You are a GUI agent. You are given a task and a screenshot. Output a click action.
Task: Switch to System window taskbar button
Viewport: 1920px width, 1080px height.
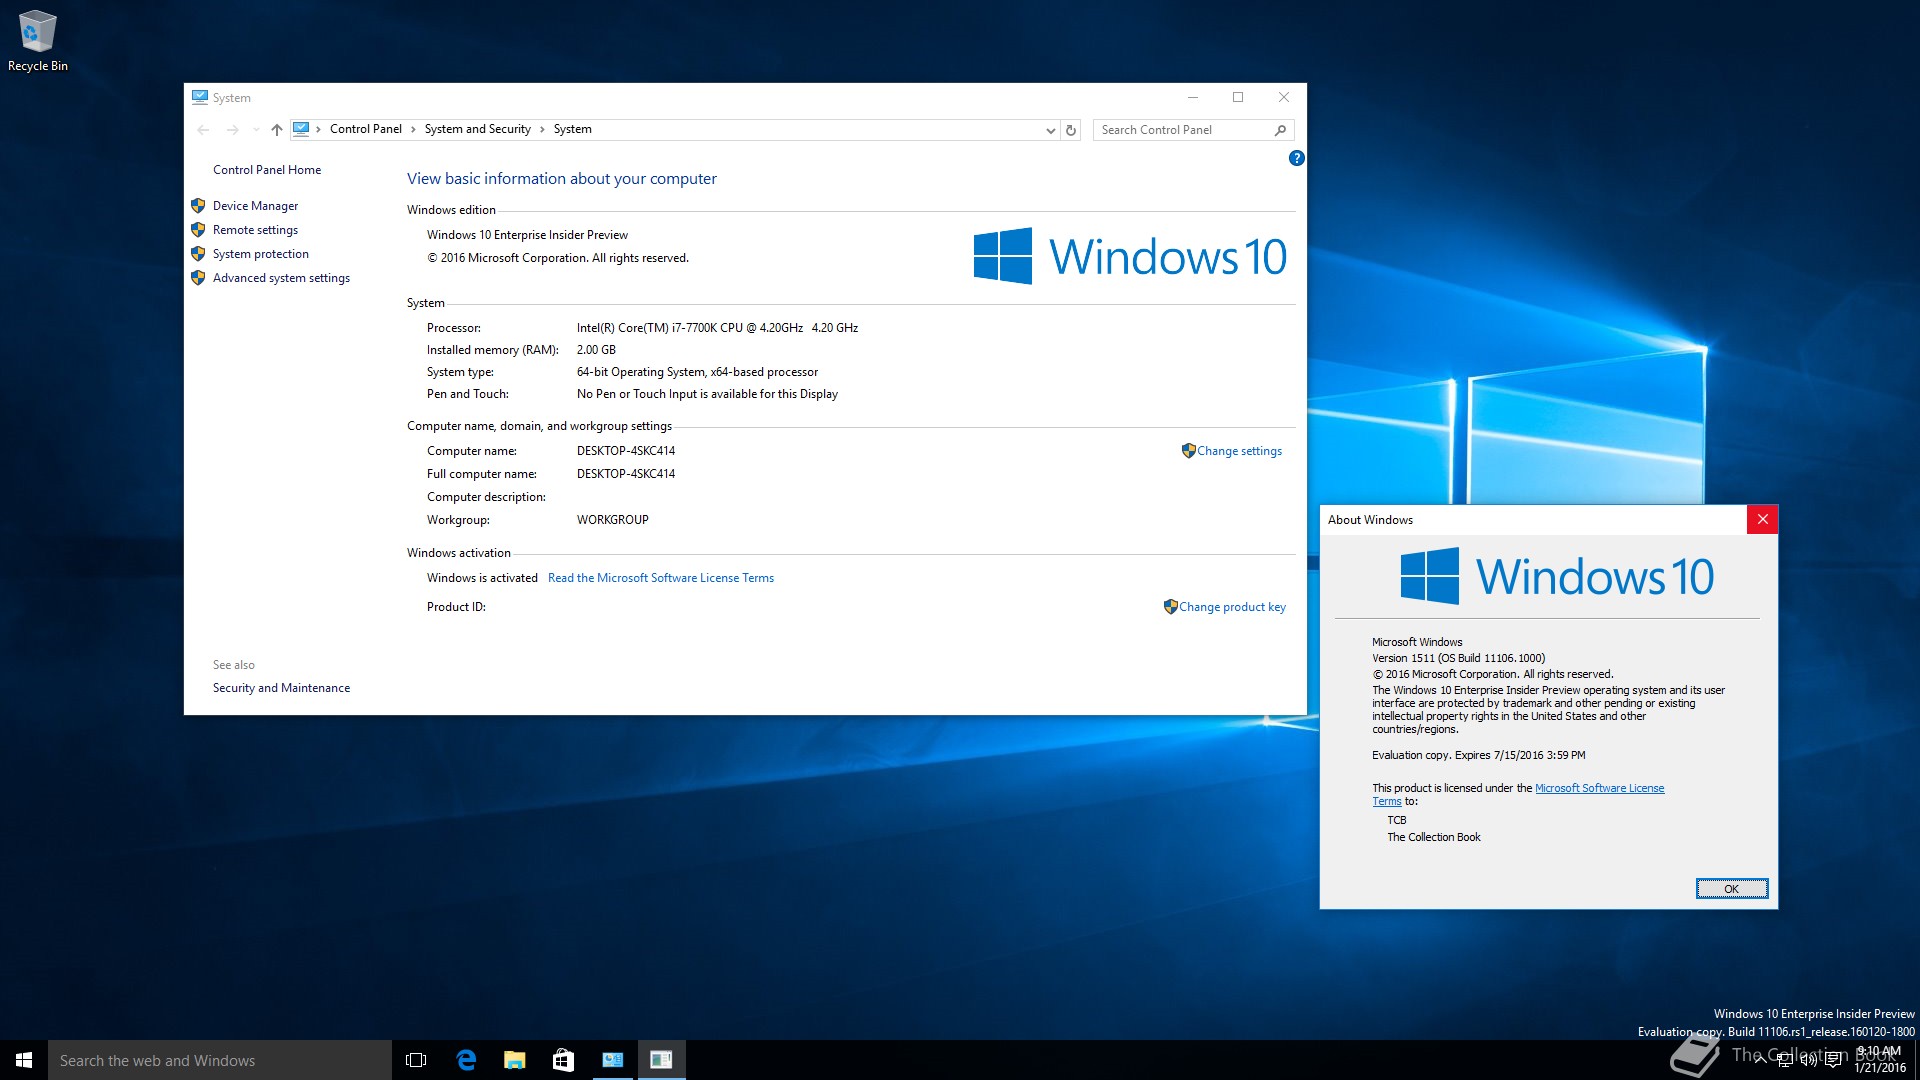[612, 1060]
